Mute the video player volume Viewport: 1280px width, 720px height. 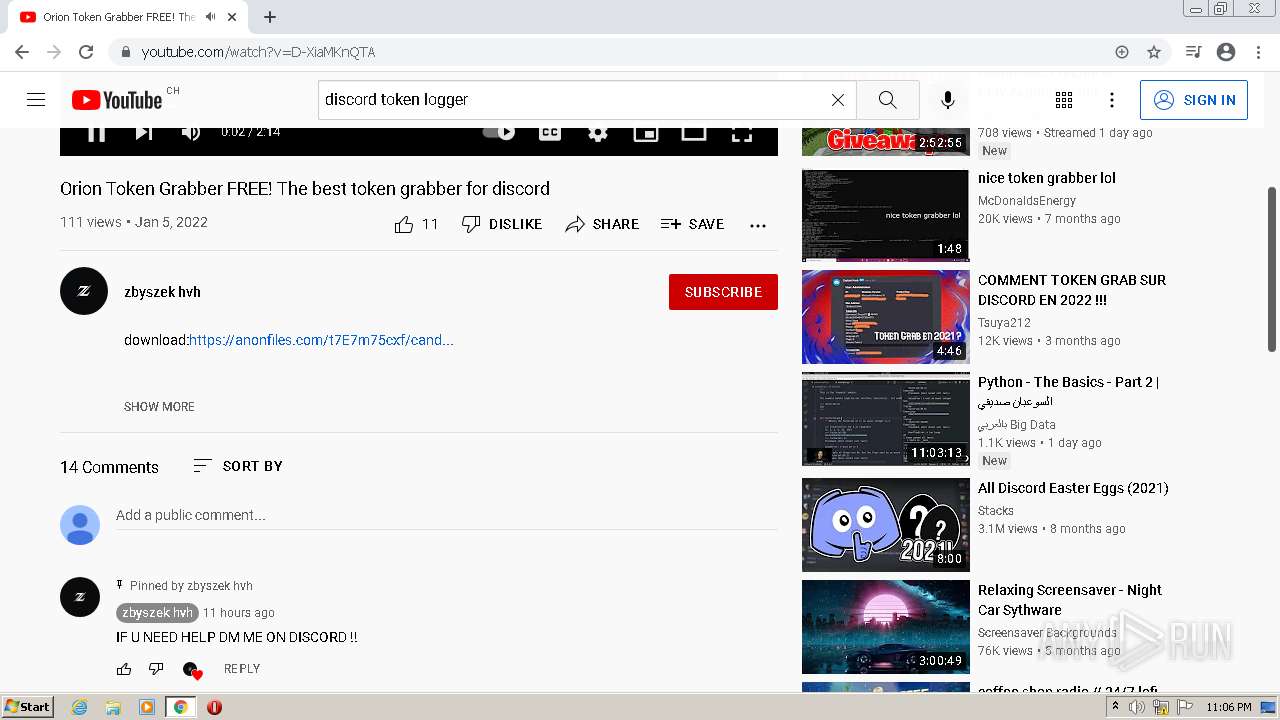pyautogui.click(x=191, y=132)
